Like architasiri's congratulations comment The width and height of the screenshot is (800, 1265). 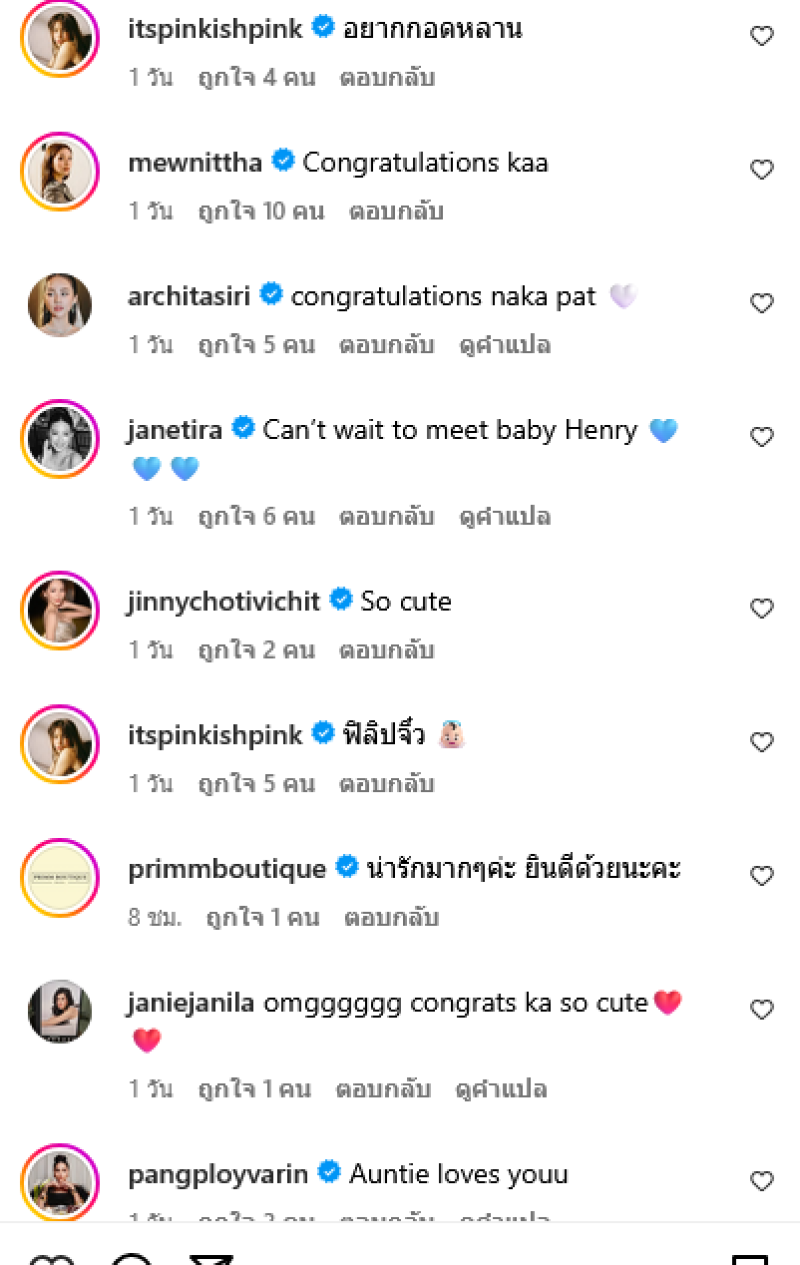click(x=762, y=303)
